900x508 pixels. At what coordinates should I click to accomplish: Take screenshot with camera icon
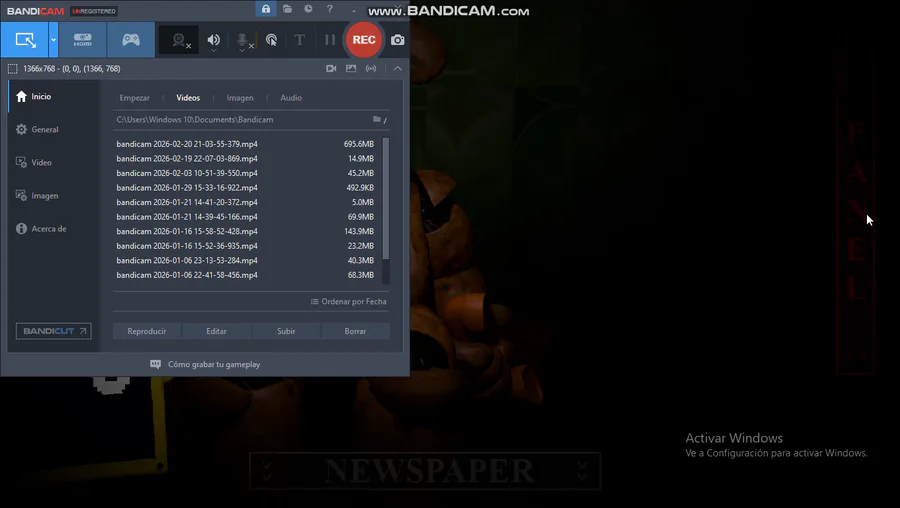(x=398, y=40)
